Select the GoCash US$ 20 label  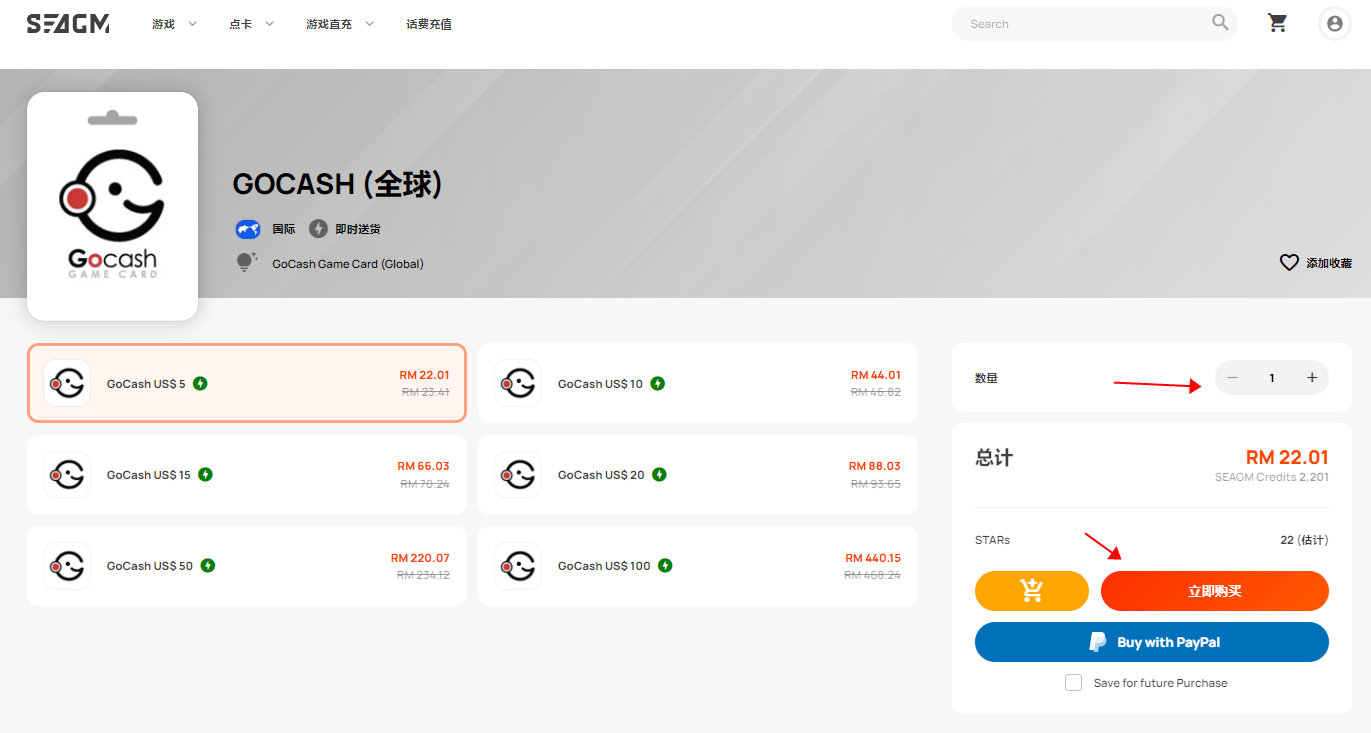(601, 474)
